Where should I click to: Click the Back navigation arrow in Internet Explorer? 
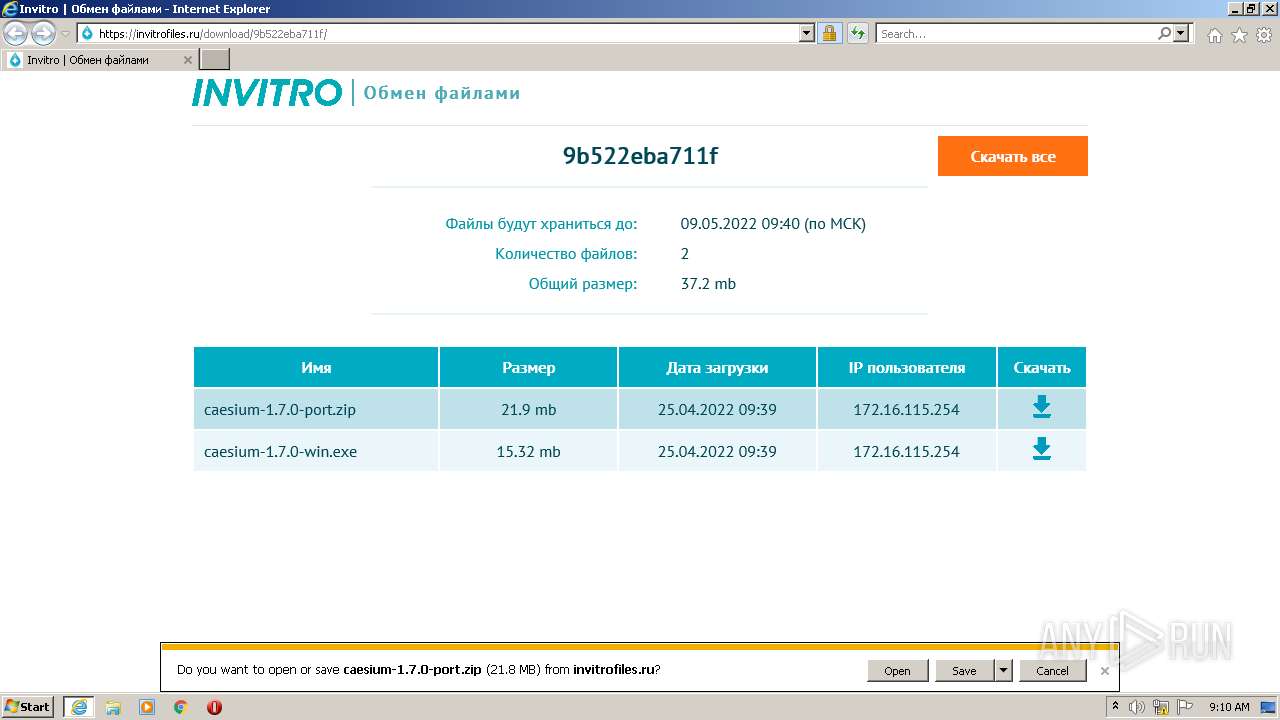click(16, 34)
